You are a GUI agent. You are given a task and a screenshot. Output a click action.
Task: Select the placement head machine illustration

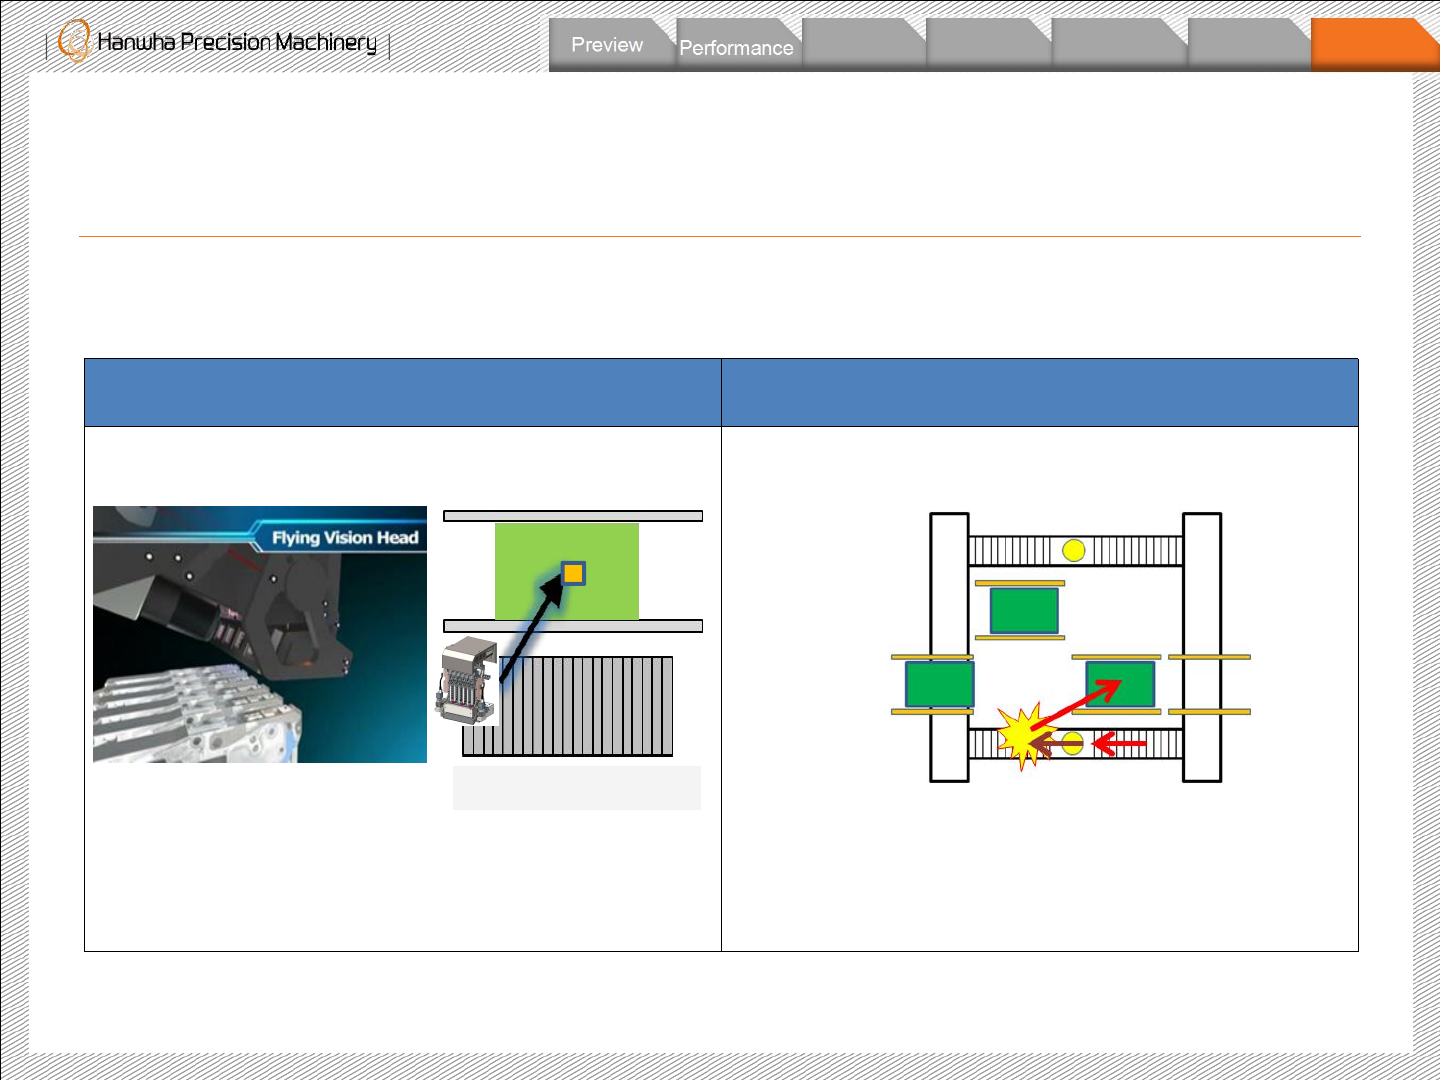467,681
